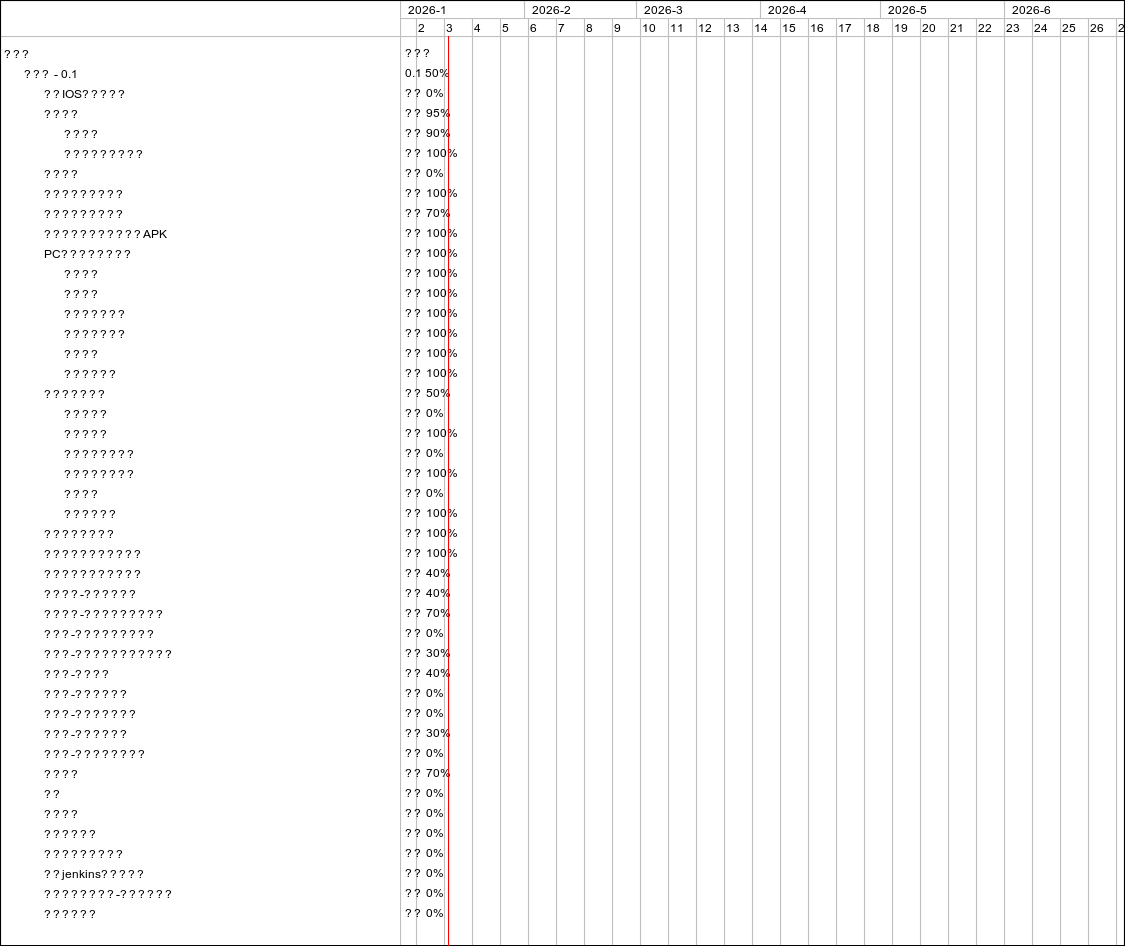Click the week 26 column header
This screenshot has height=946, width=1125.
click(x=1097, y=28)
